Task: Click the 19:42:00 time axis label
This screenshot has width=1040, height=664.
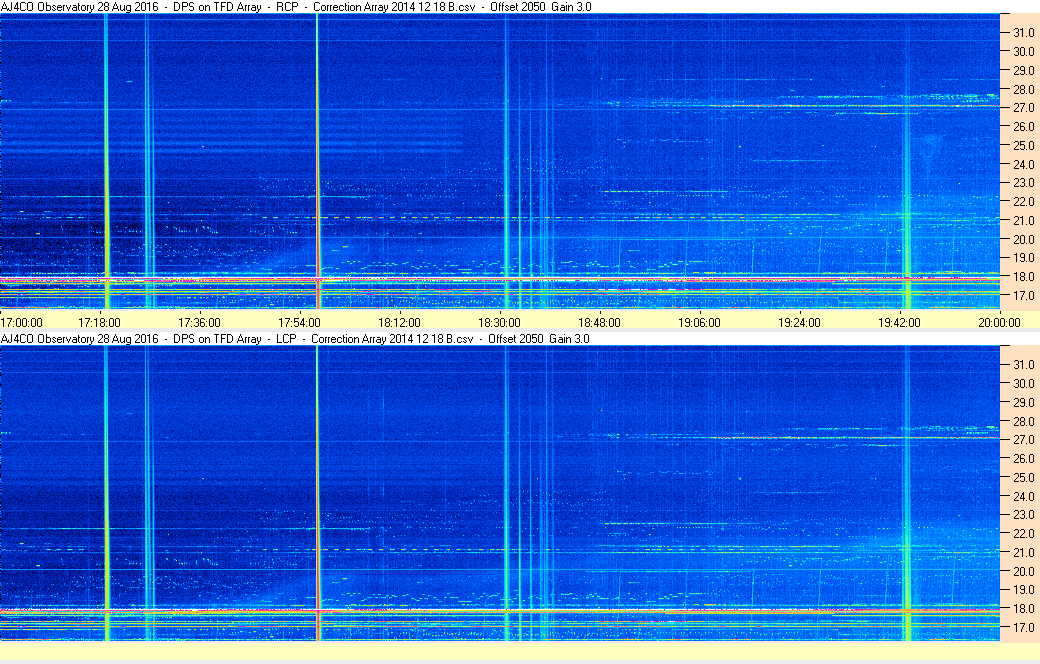Action: click(x=899, y=322)
